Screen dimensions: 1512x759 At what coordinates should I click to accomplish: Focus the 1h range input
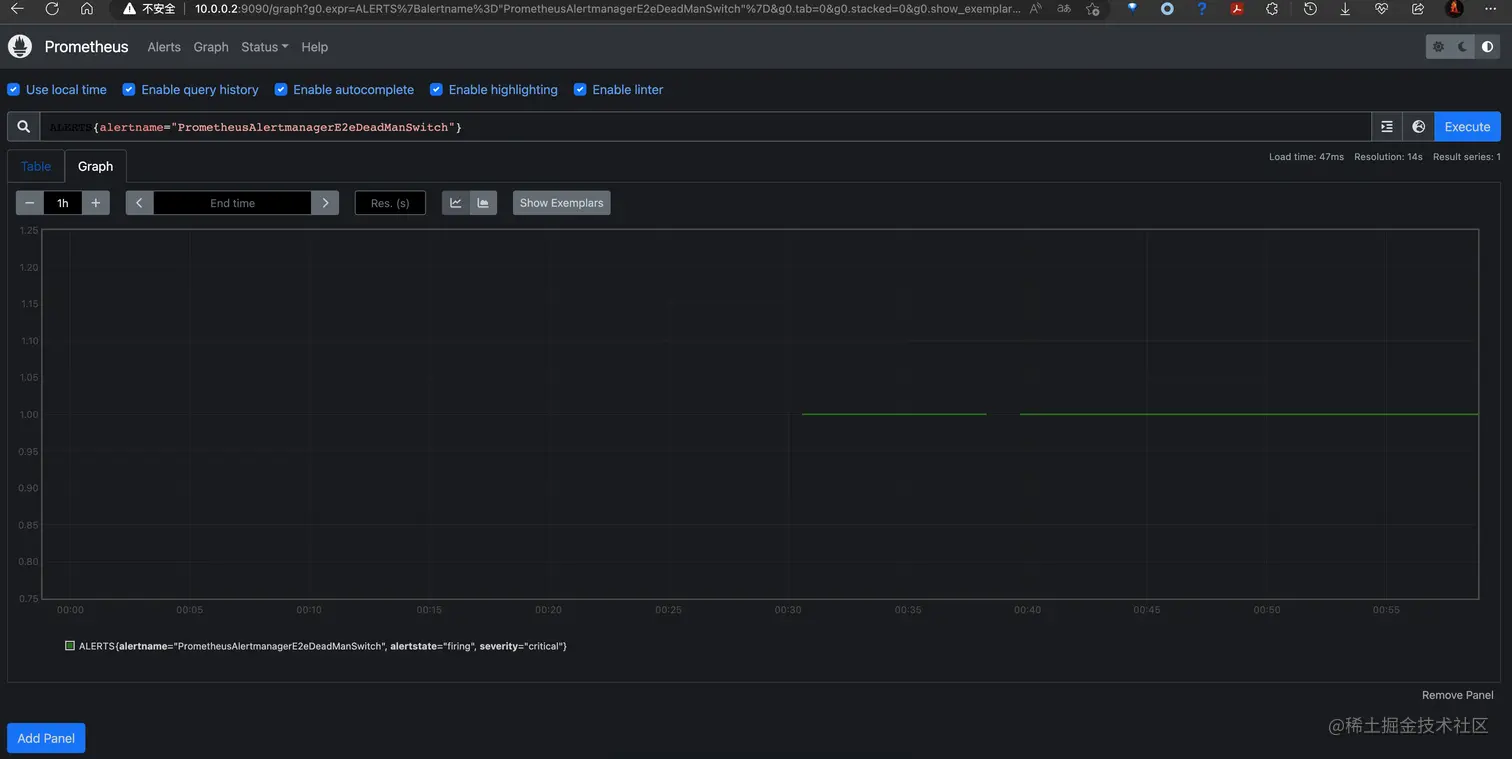pyautogui.click(x=63, y=203)
